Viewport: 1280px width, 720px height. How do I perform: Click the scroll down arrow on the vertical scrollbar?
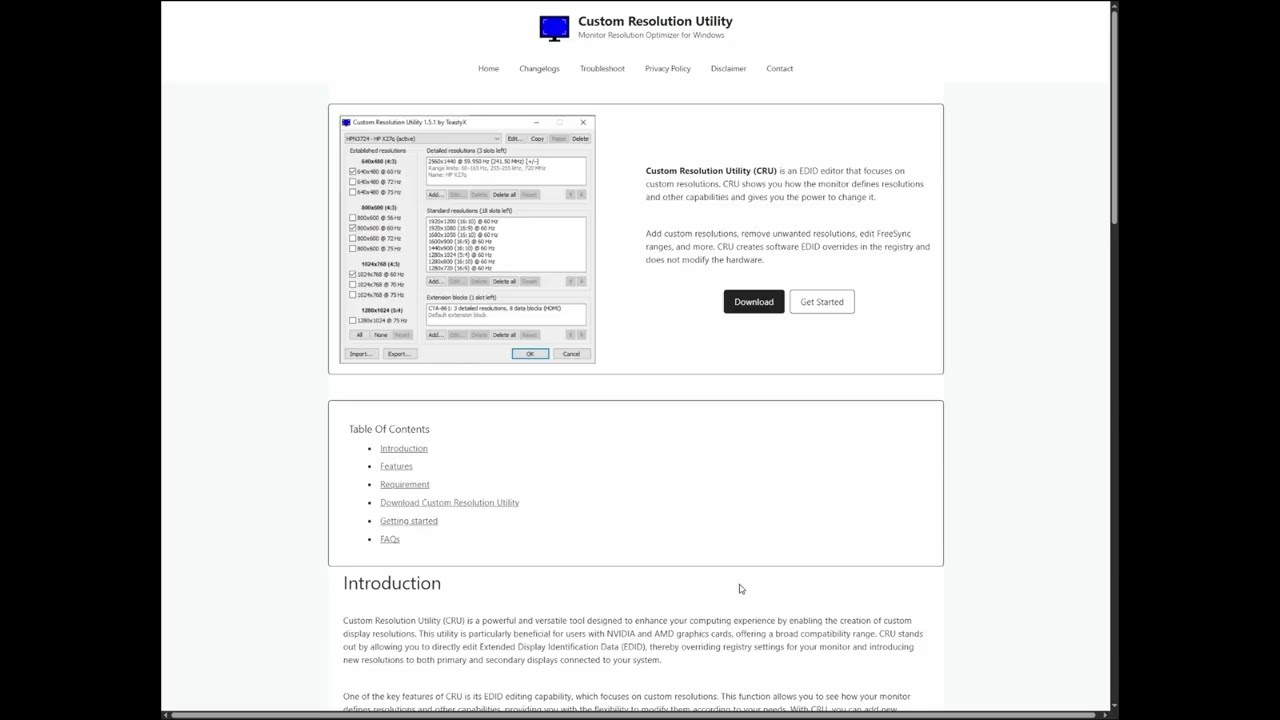[1114, 704]
